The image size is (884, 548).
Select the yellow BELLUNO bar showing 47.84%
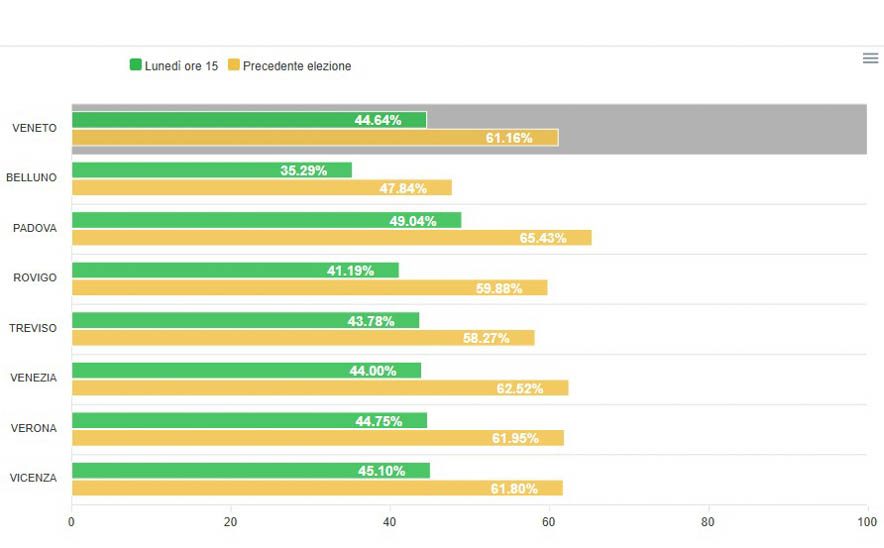(x=261, y=188)
